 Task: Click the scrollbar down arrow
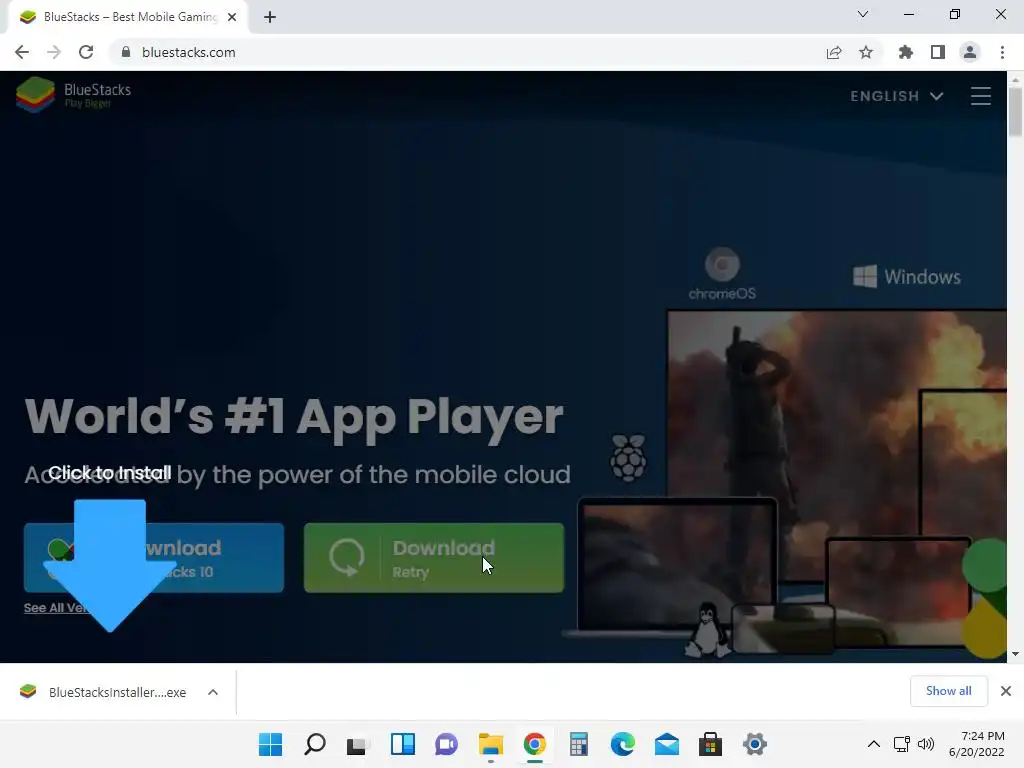click(x=1015, y=654)
